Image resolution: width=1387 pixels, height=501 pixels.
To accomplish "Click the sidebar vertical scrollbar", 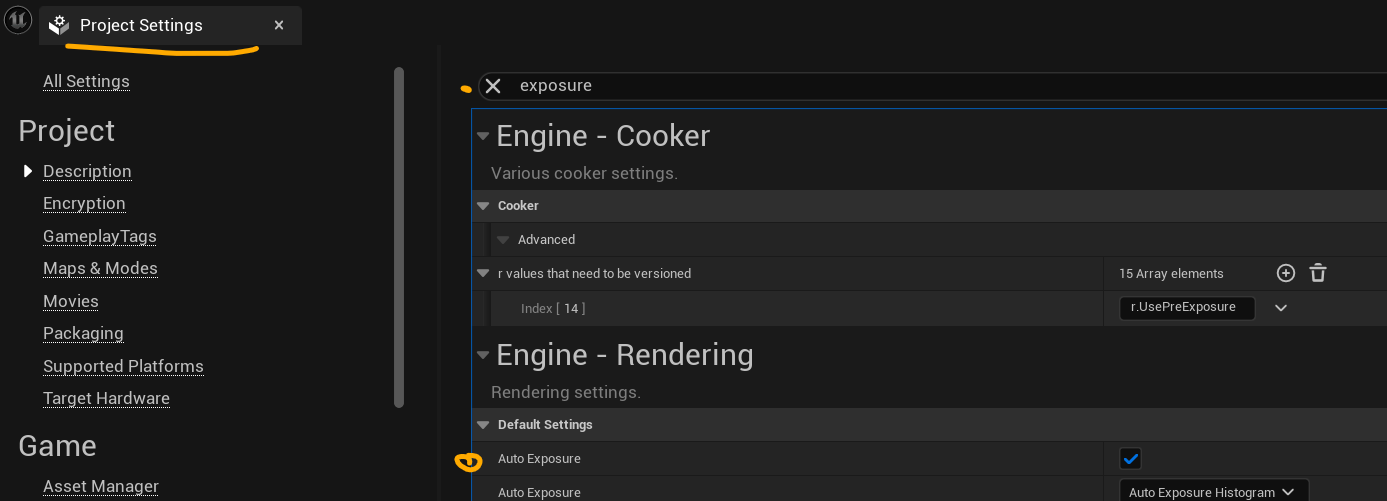I will (x=399, y=237).
